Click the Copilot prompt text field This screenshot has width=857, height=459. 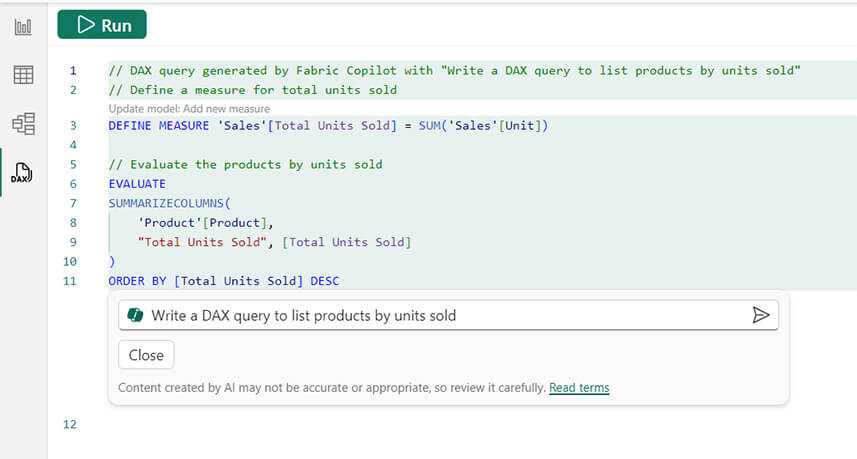click(x=448, y=315)
